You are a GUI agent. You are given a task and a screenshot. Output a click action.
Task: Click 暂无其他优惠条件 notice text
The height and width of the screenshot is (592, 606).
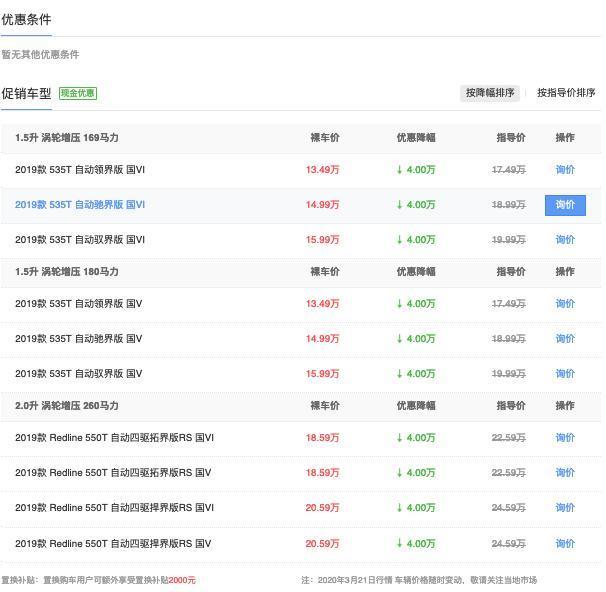[x=40, y=54]
